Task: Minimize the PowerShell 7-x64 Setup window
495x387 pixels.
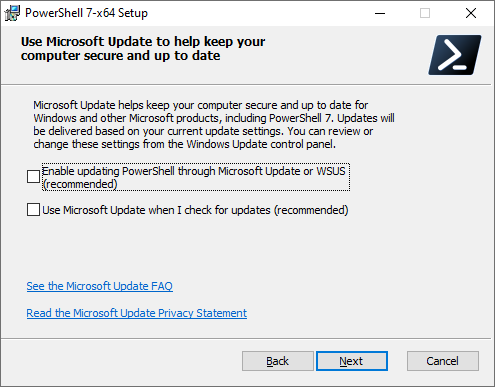Action: (380, 13)
